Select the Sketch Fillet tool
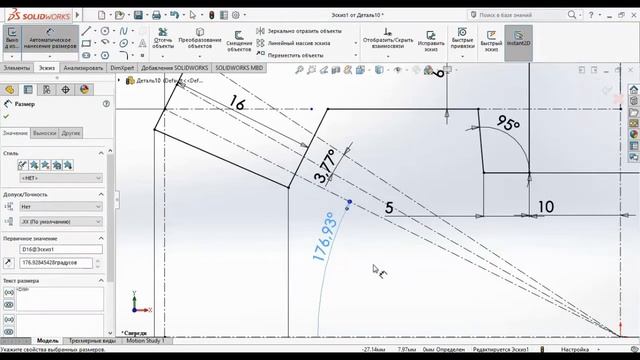 [x=124, y=55]
